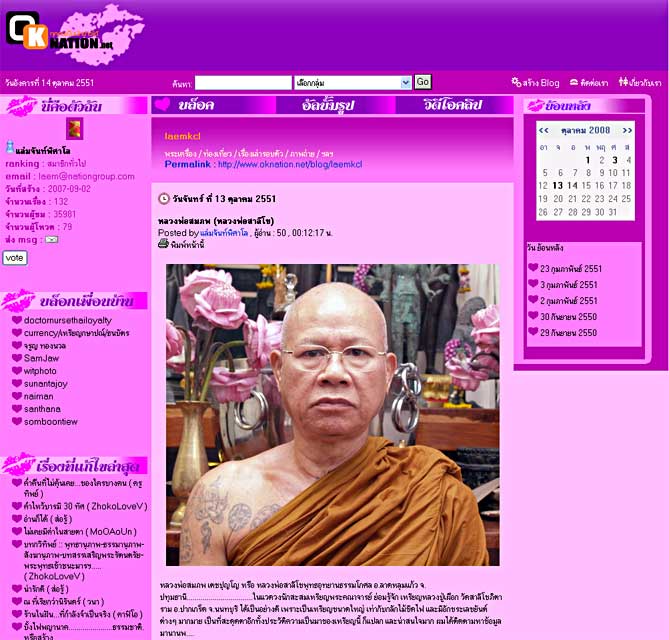The width and height of the screenshot is (669, 640).
Task: Click the people about-us icon
Action: (623, 81)
